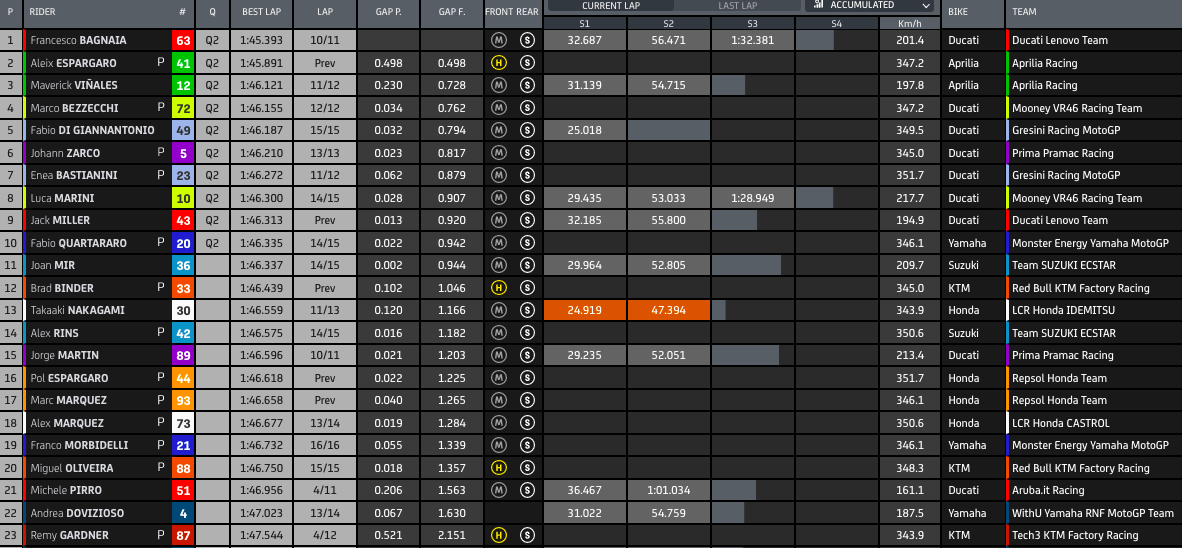Screen dimensions: 1182x548
Task: Click Oliveira's yellow hard front tyre icon
Action: point(498,468)
